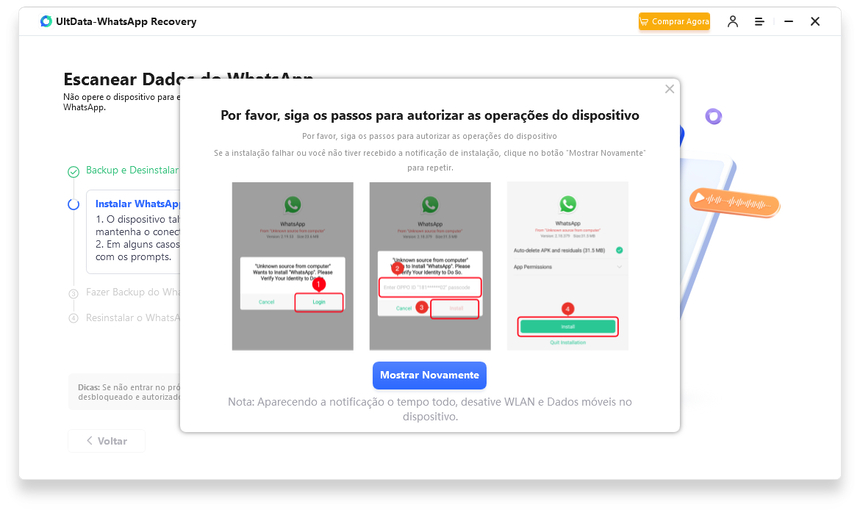Screen dimensions: 860x510
Task: Close the authorization dialog
Action: click(x=670, y=89)
